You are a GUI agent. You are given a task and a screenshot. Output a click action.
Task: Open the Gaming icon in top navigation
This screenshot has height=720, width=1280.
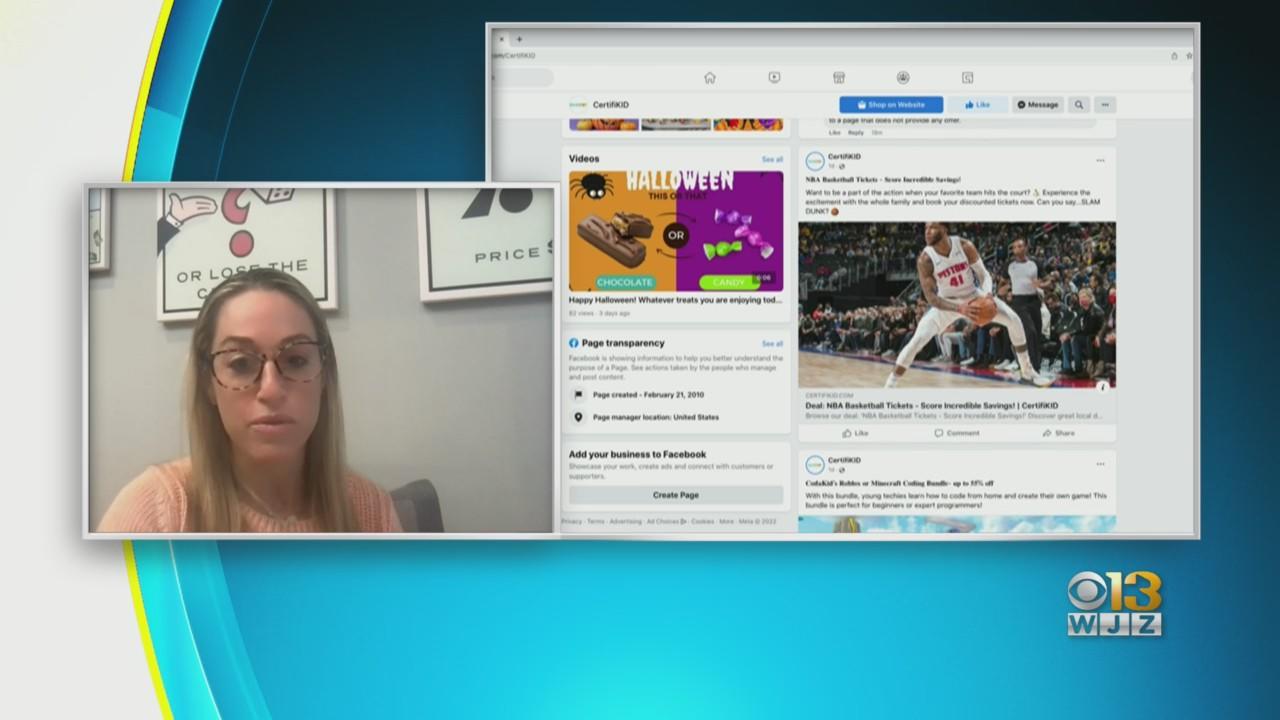[x=967, y=78]
